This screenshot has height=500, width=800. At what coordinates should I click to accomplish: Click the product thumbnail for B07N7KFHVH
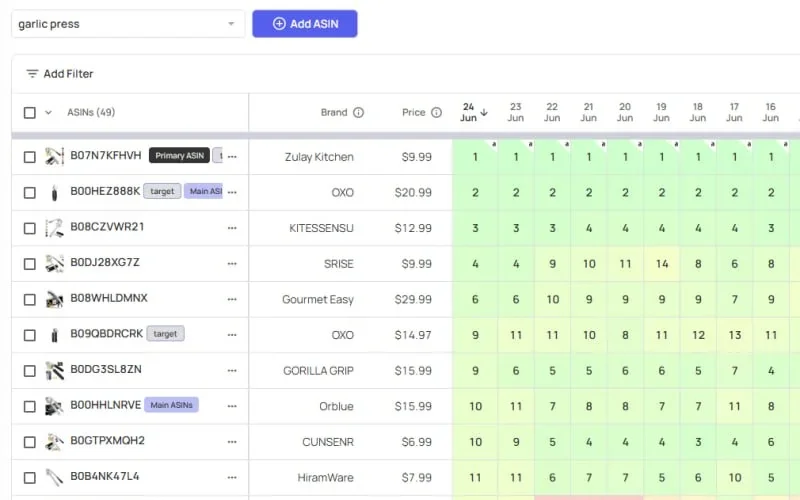click(54, 157)
